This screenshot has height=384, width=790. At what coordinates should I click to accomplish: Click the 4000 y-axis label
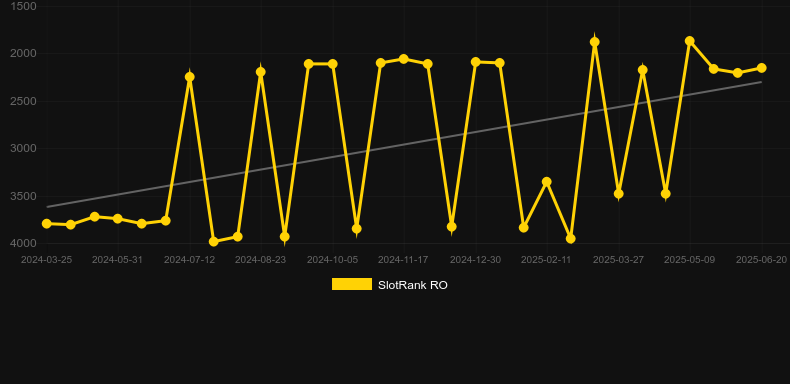tap(23, 243)
